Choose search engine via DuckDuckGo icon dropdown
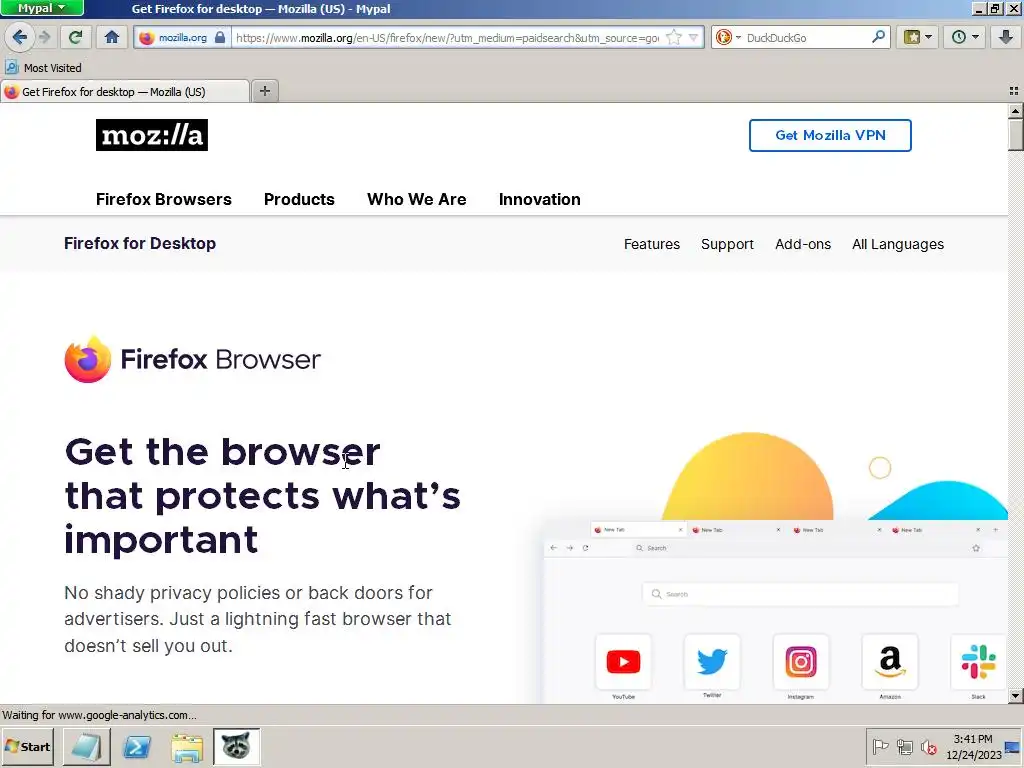Viewport: 1024px width, 768px height. [728, 37]
